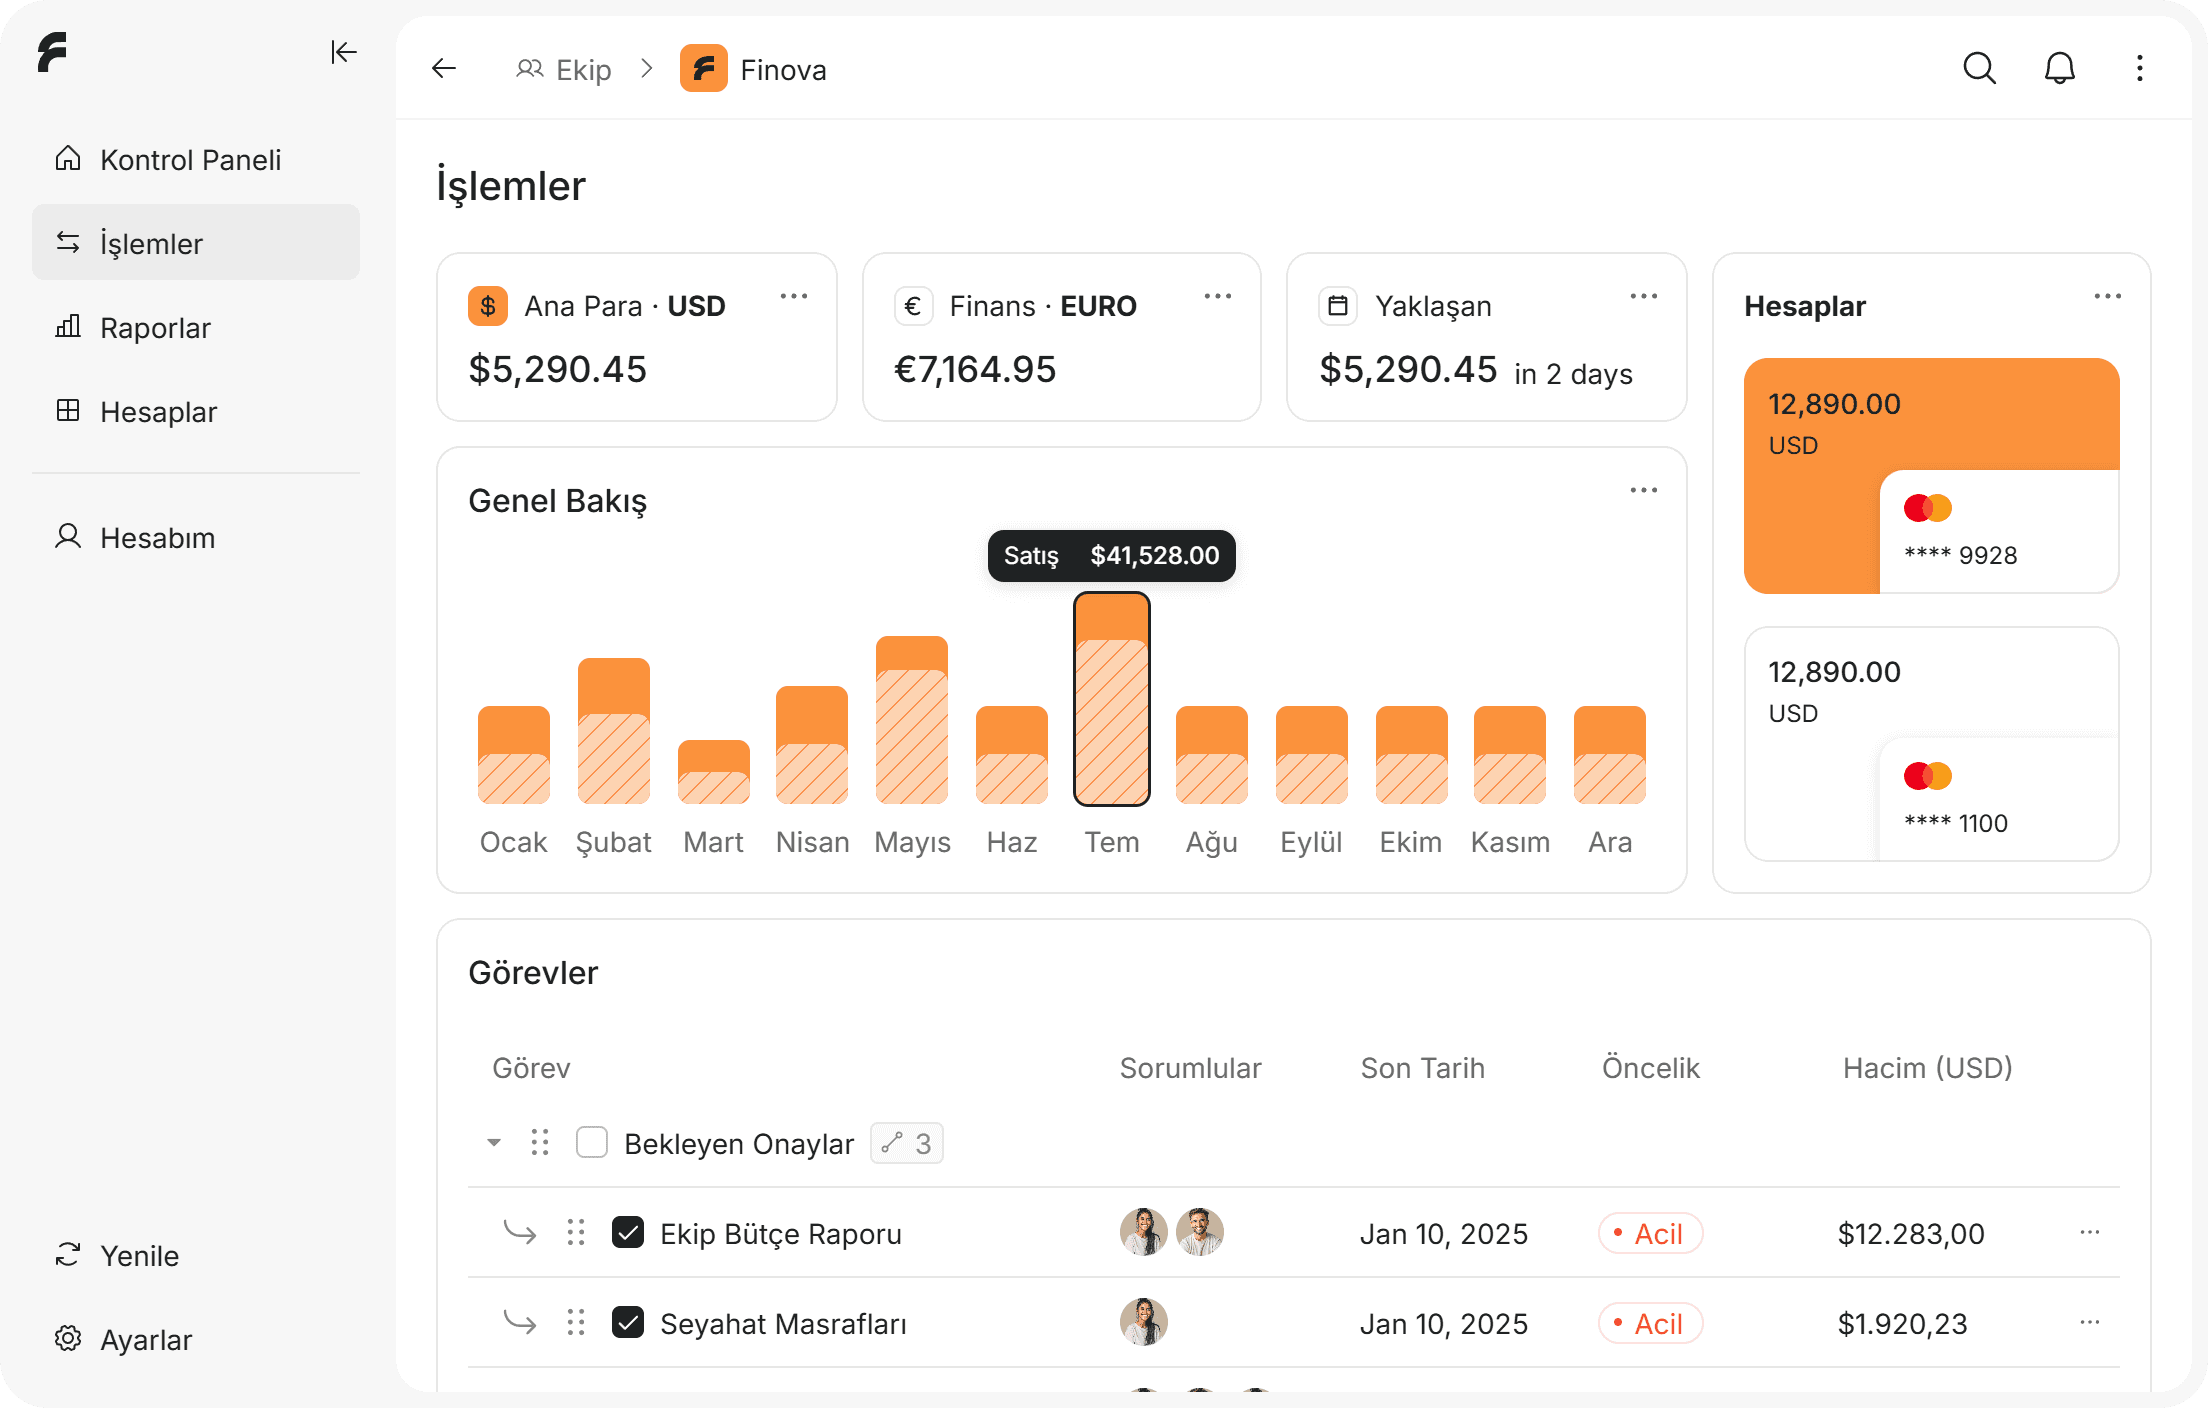Click the back arrow in the header

(444, 69)
